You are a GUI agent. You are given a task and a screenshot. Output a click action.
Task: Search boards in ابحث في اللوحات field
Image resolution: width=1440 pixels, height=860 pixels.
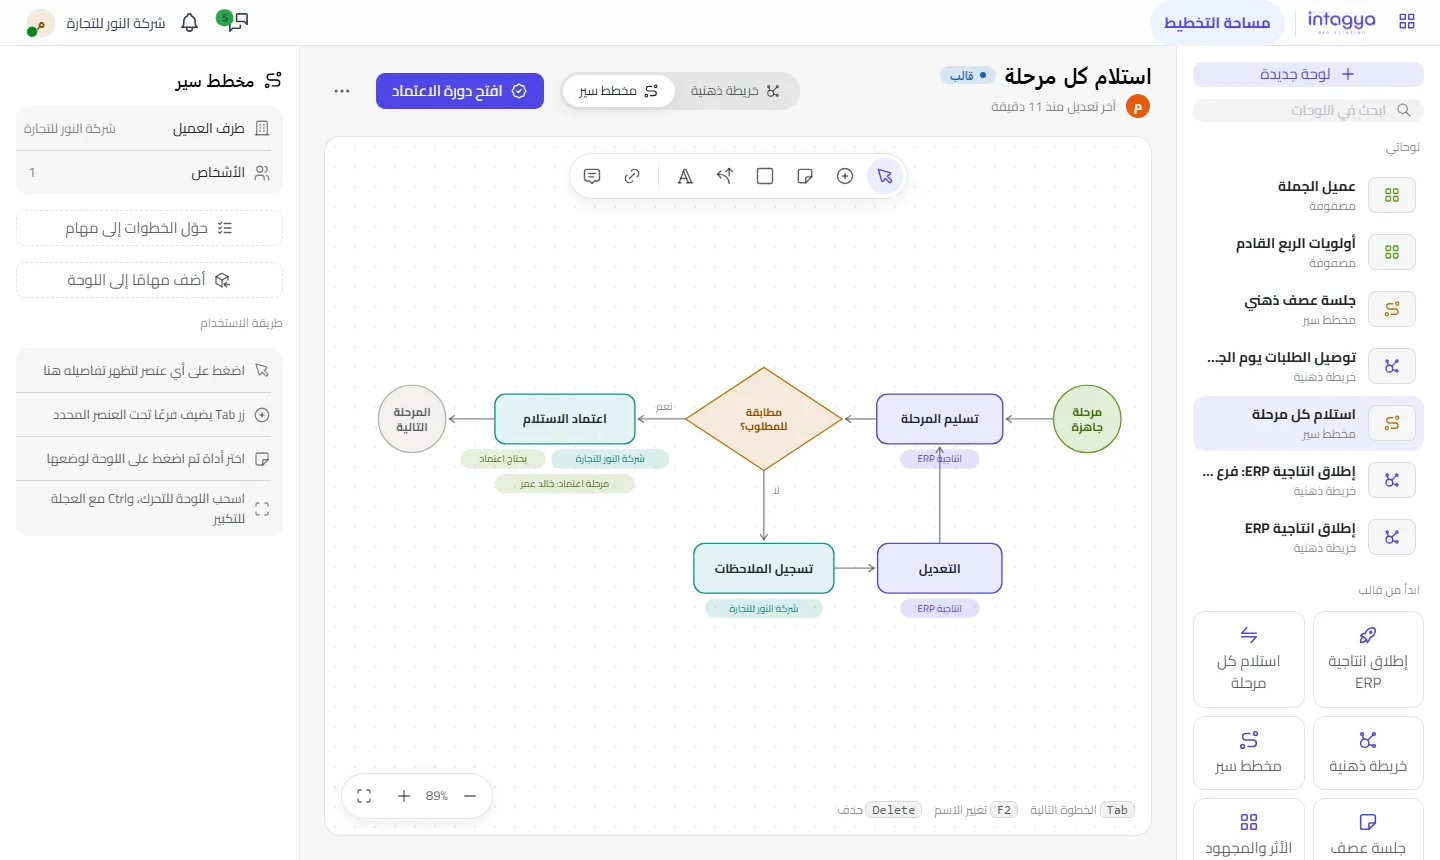pos(1308,110)
